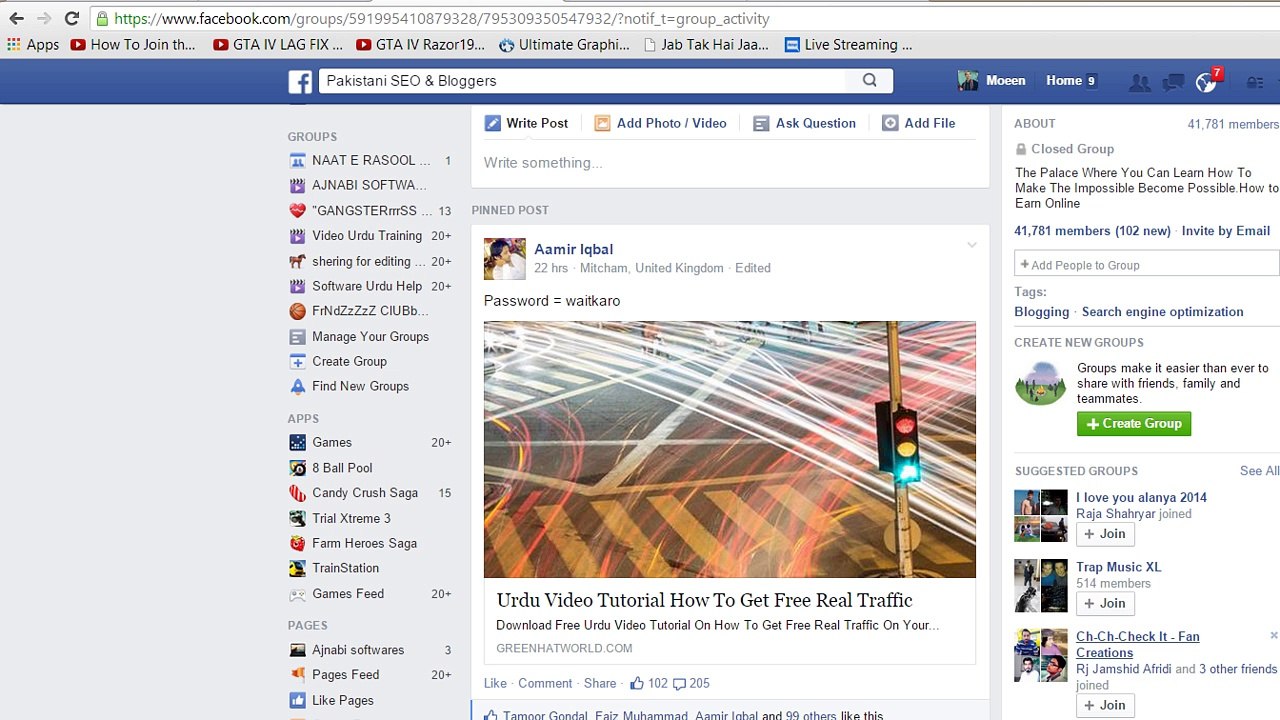1280x720 pixels.
Task: Click the TrainStation app icon
Action: (297, 568)
